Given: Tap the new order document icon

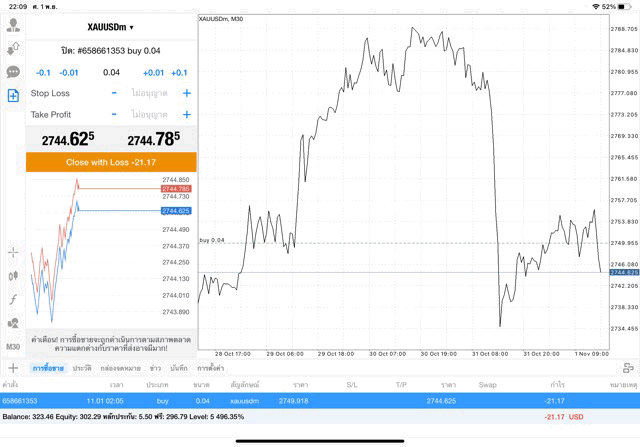Looking at the screenshot, I should (x=13, y=96).
